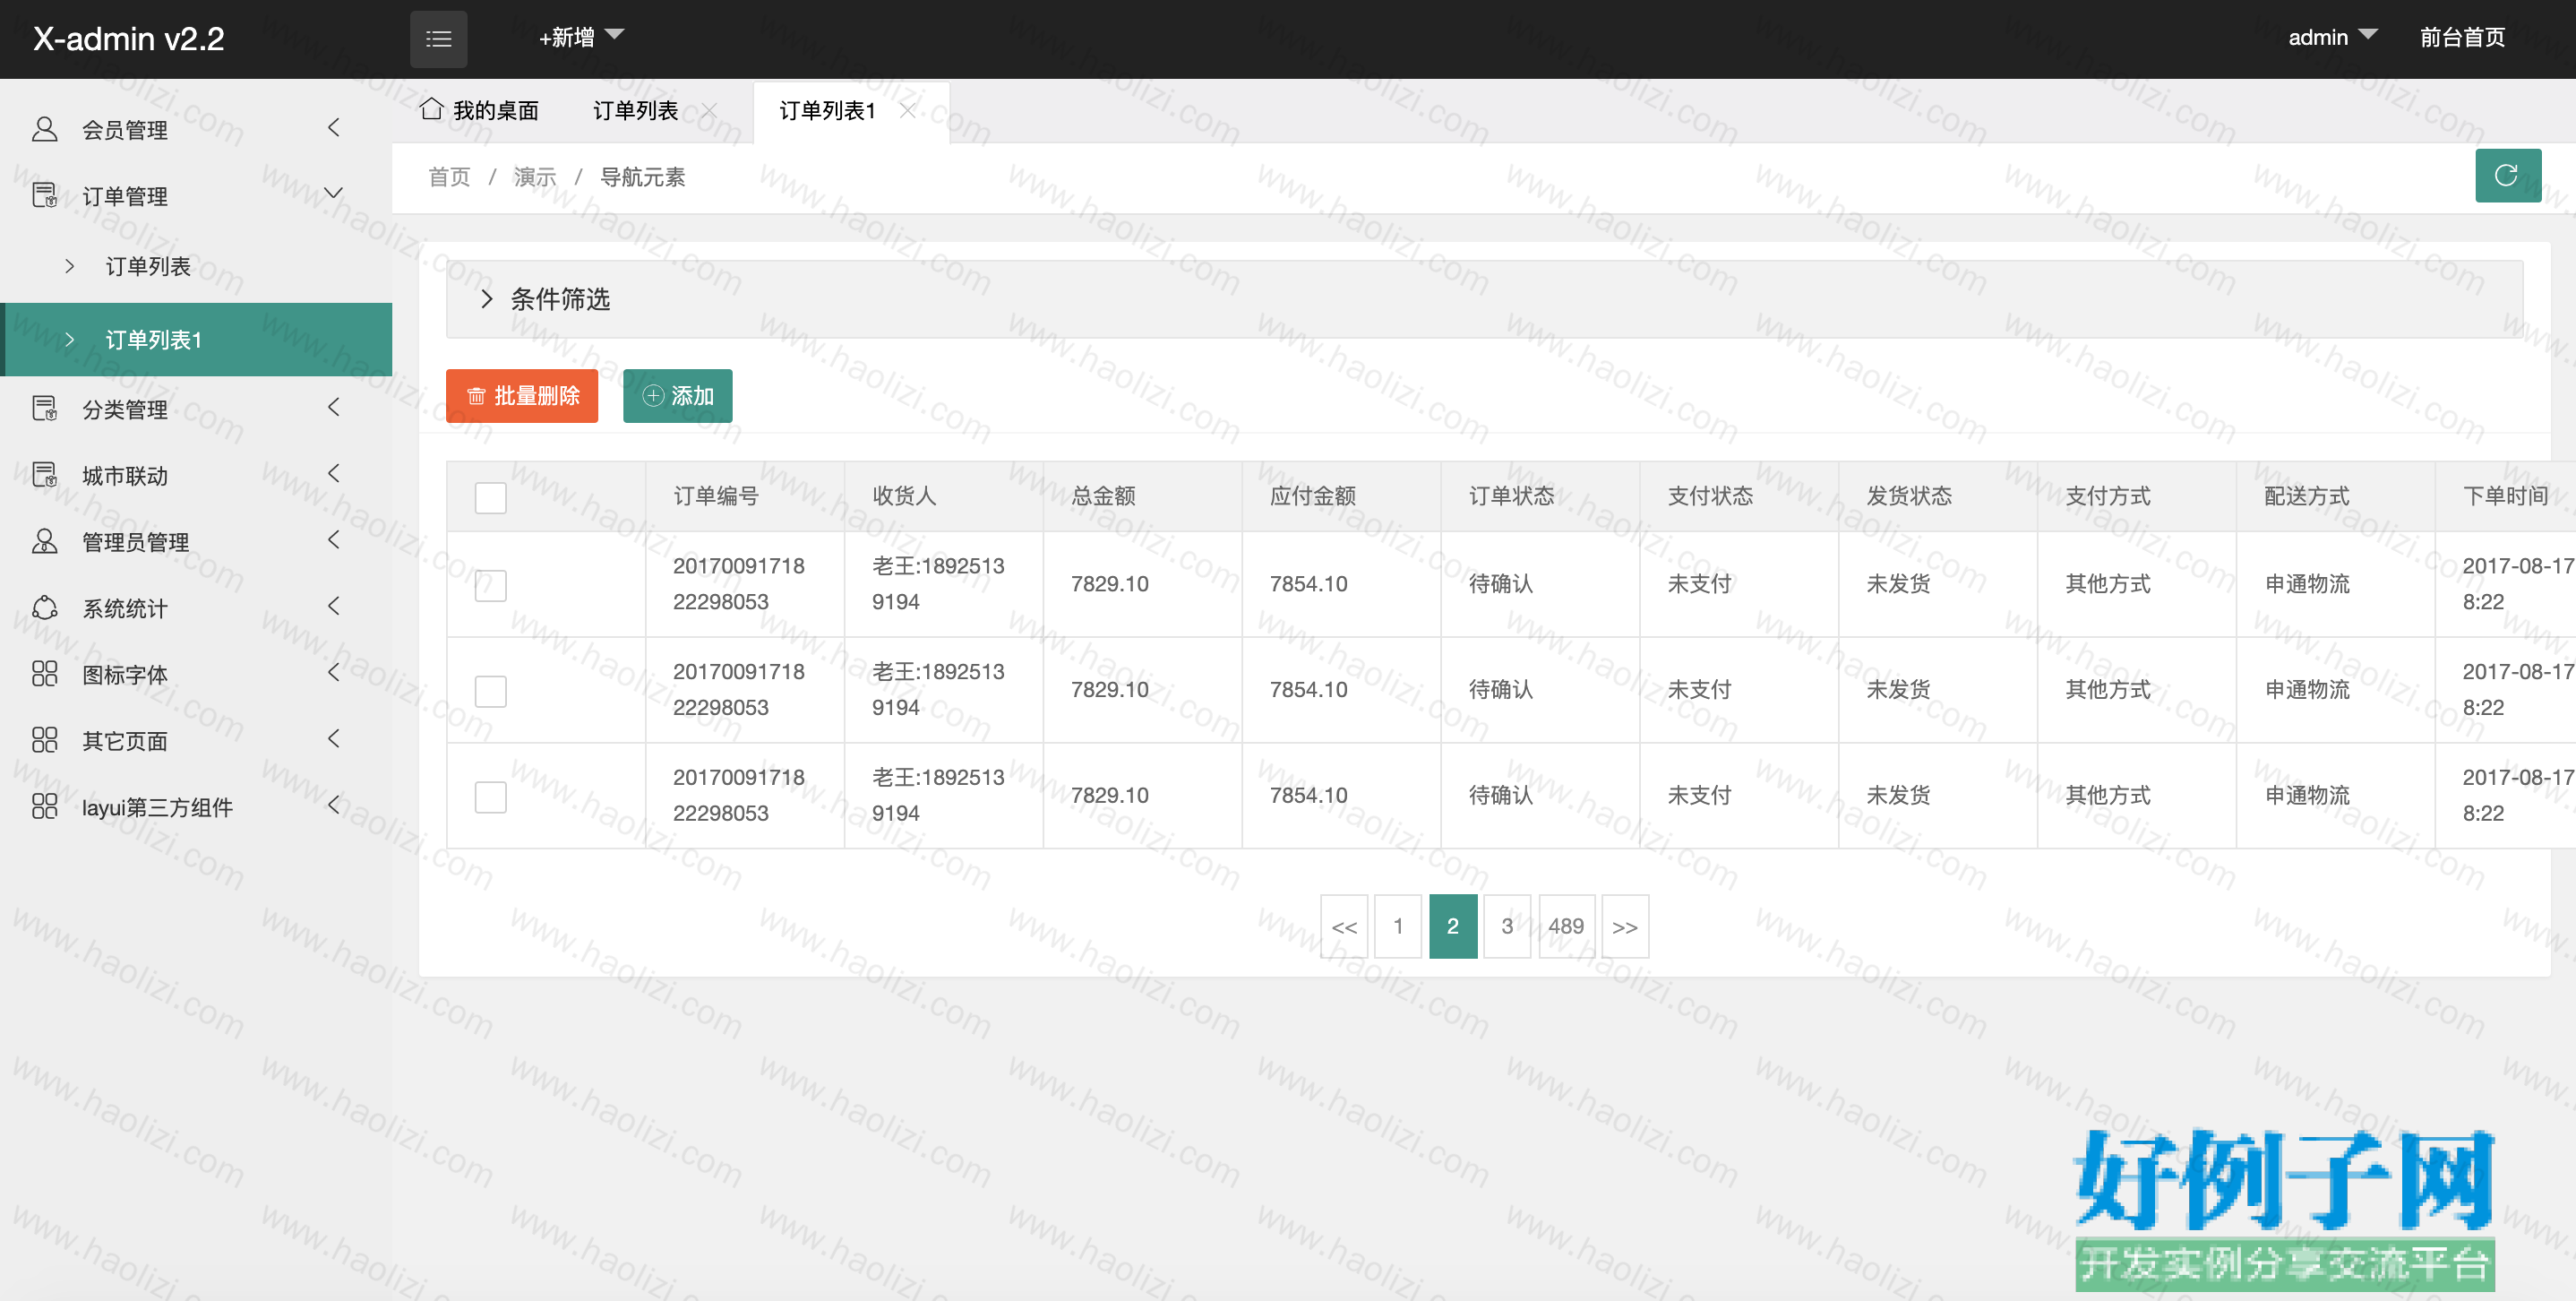The height and width of the screenshot is (1301, 2576).
Task: Collapse the 订单管理 menu chevron
Action: click(334, 193)
